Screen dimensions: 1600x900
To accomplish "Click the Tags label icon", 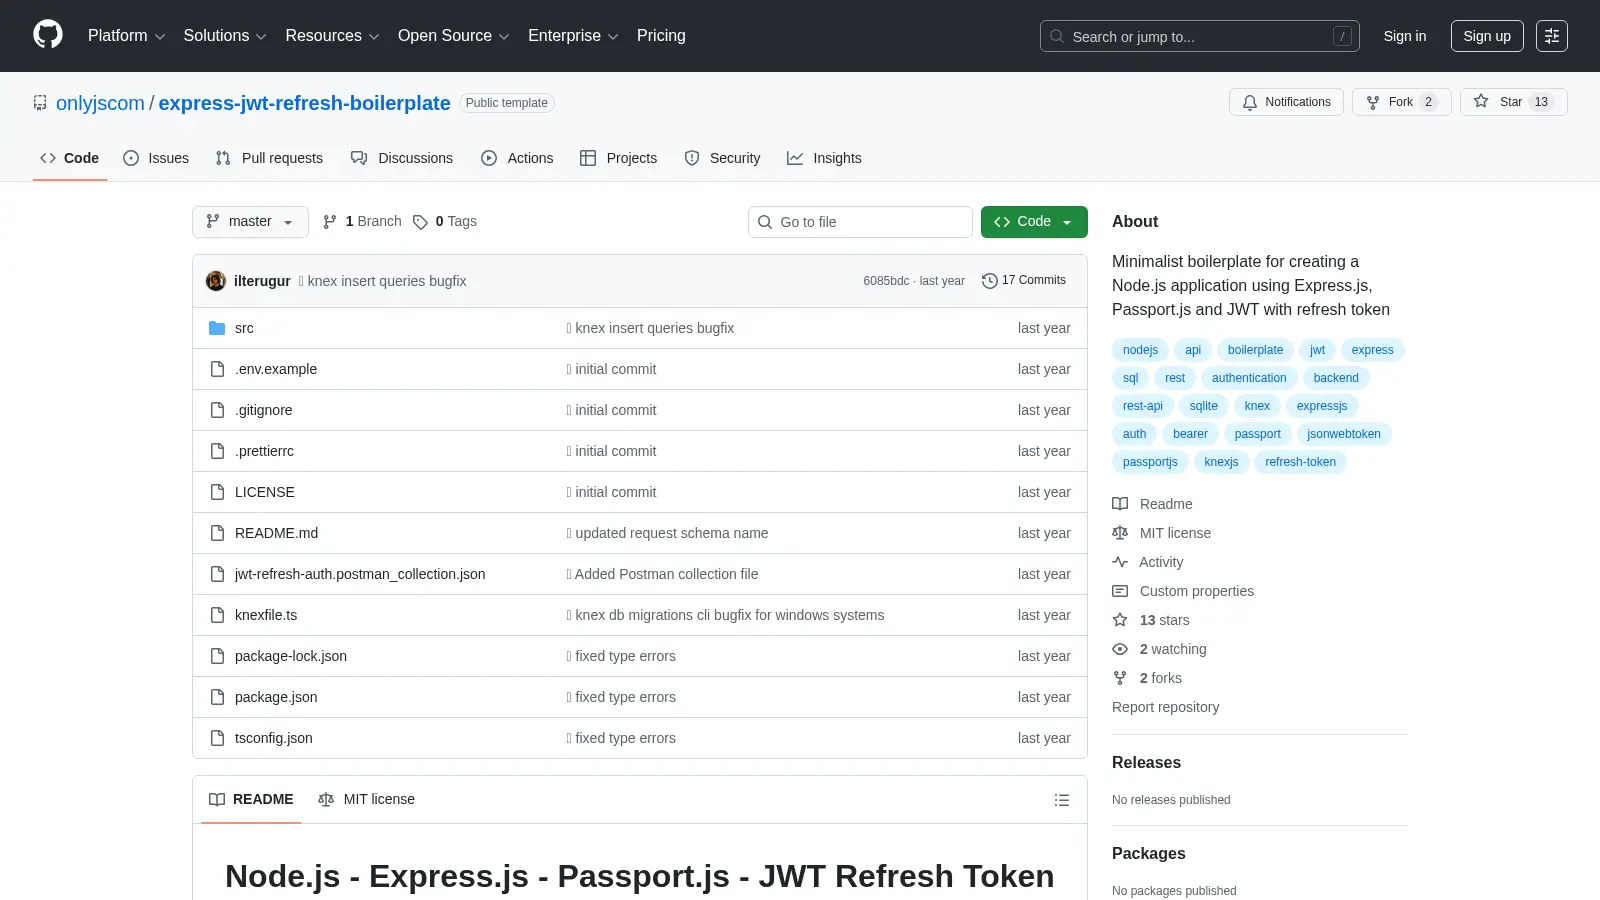I will point(420,222).
